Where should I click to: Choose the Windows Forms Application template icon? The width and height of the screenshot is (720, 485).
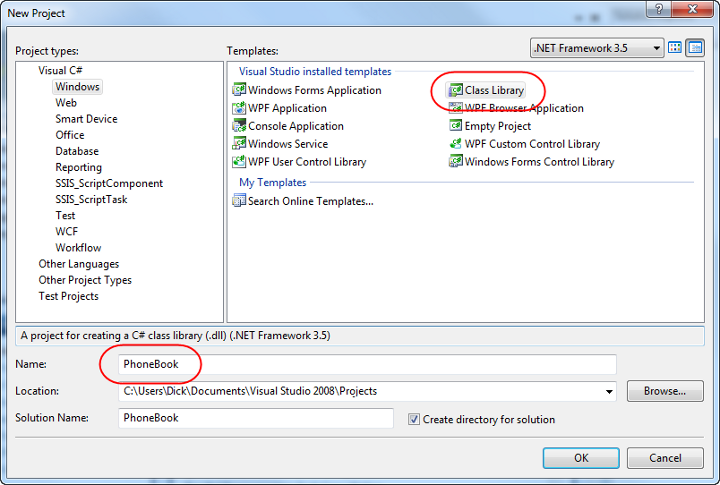tap(240, 90)
